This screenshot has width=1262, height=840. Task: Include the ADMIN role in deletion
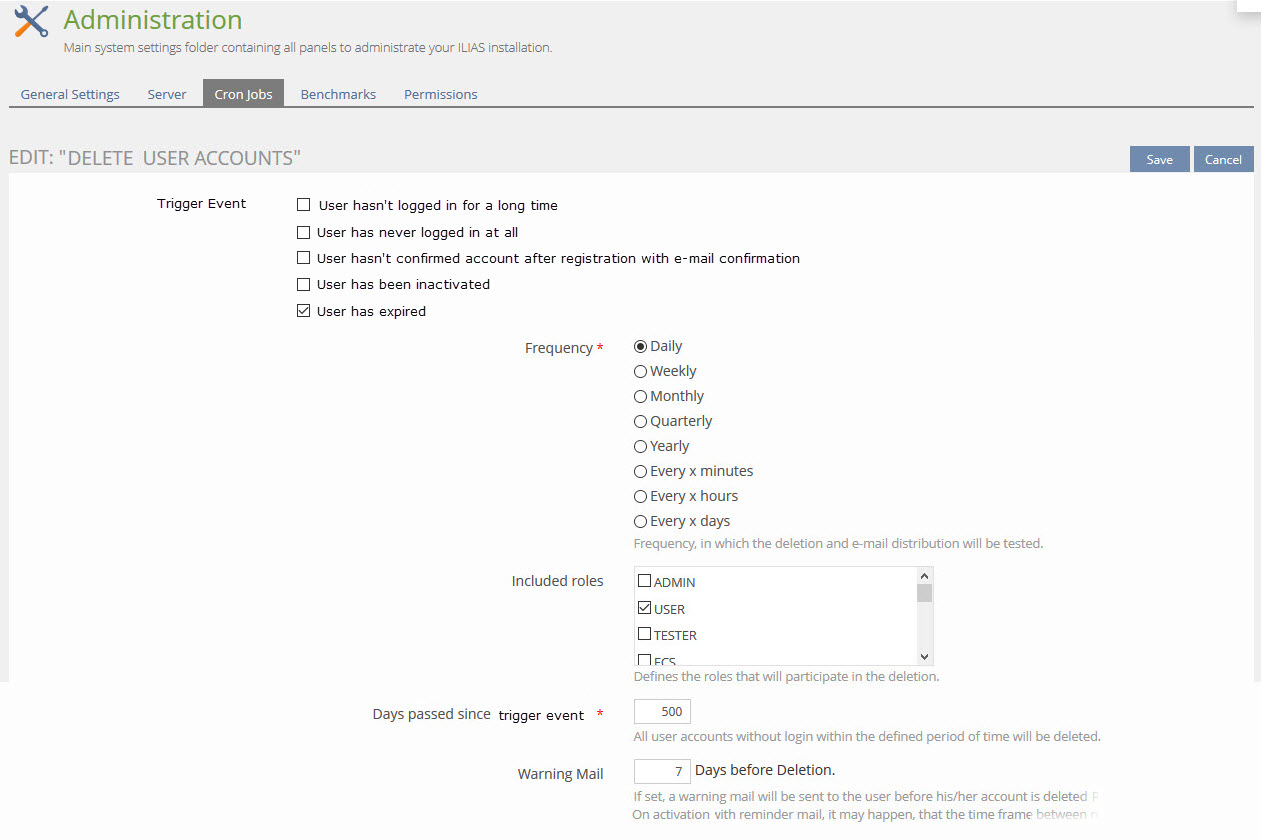pos(645,581)
